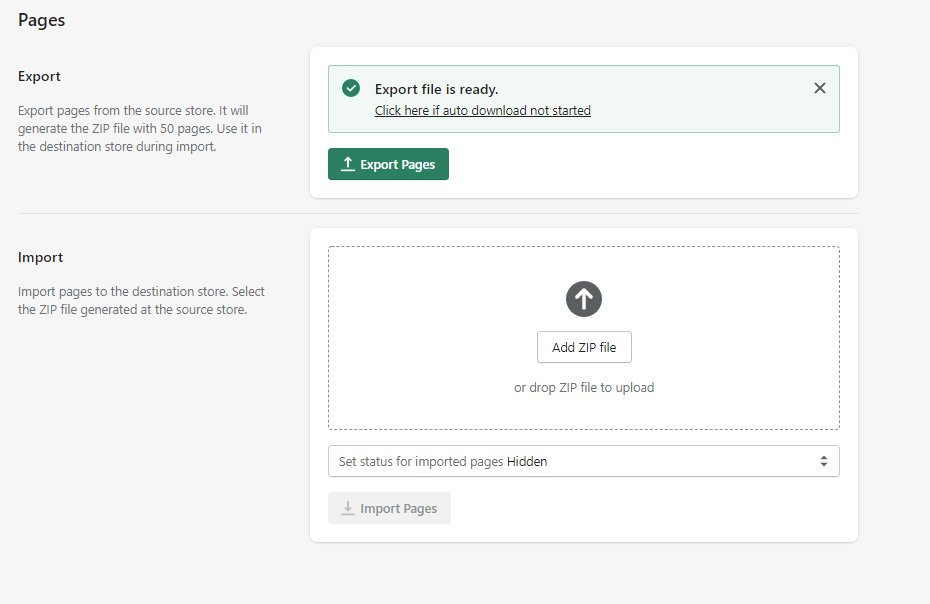930x604 pixels.
Task: Click the auto download fallback link
Action: click(x=482, y=111)
